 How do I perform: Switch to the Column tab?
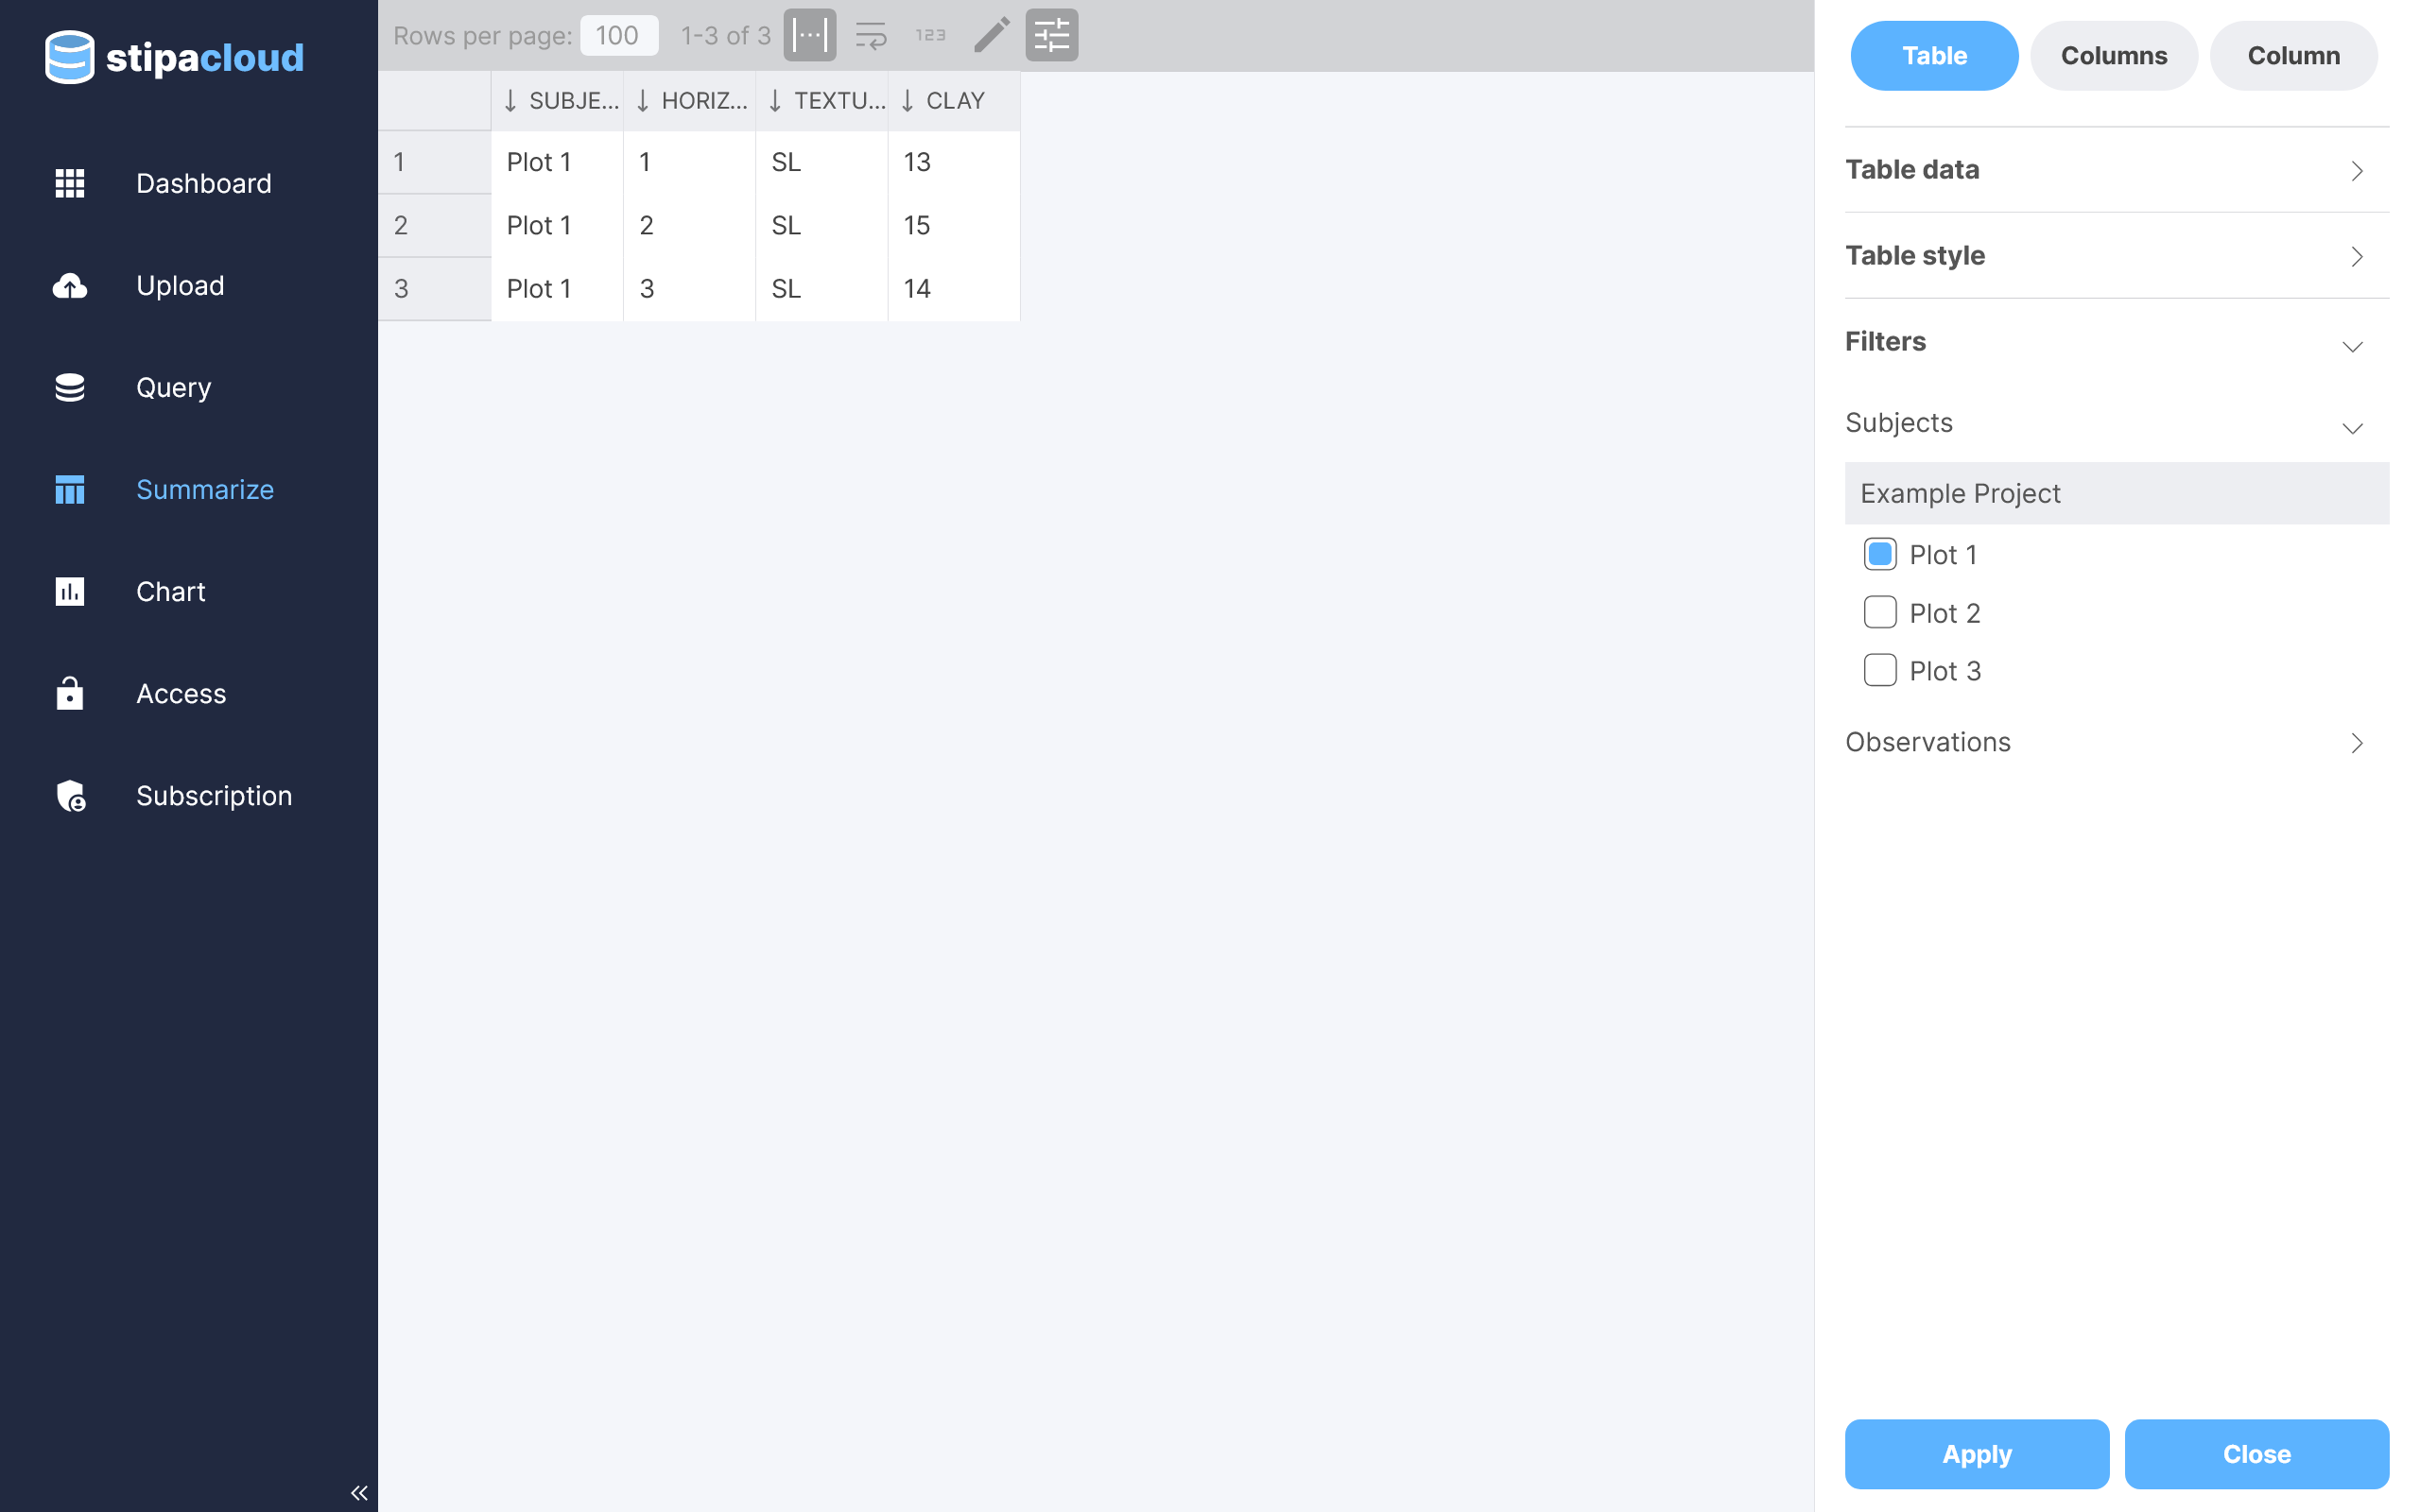tap(2292, 56)
